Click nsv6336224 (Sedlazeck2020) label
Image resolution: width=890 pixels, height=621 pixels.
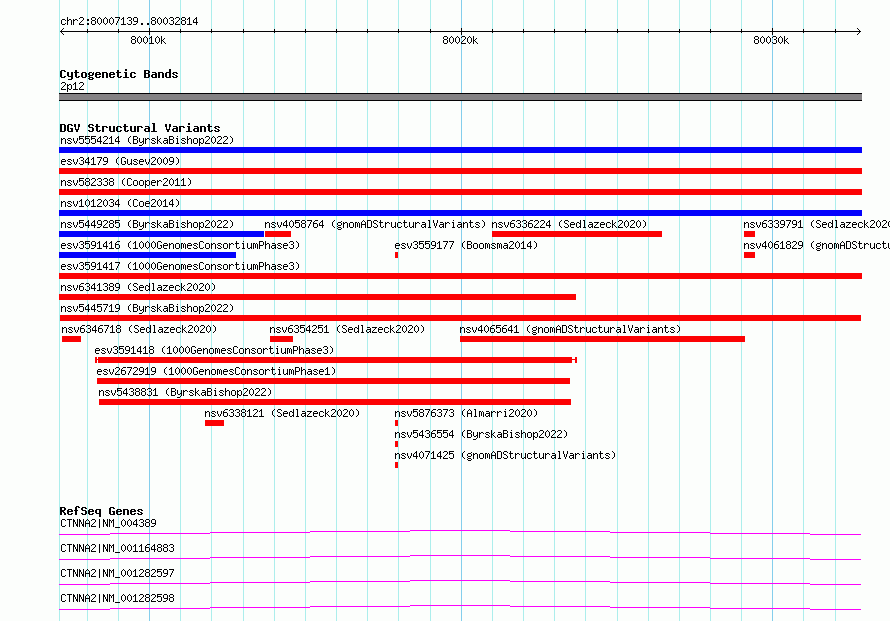[569, 224]
